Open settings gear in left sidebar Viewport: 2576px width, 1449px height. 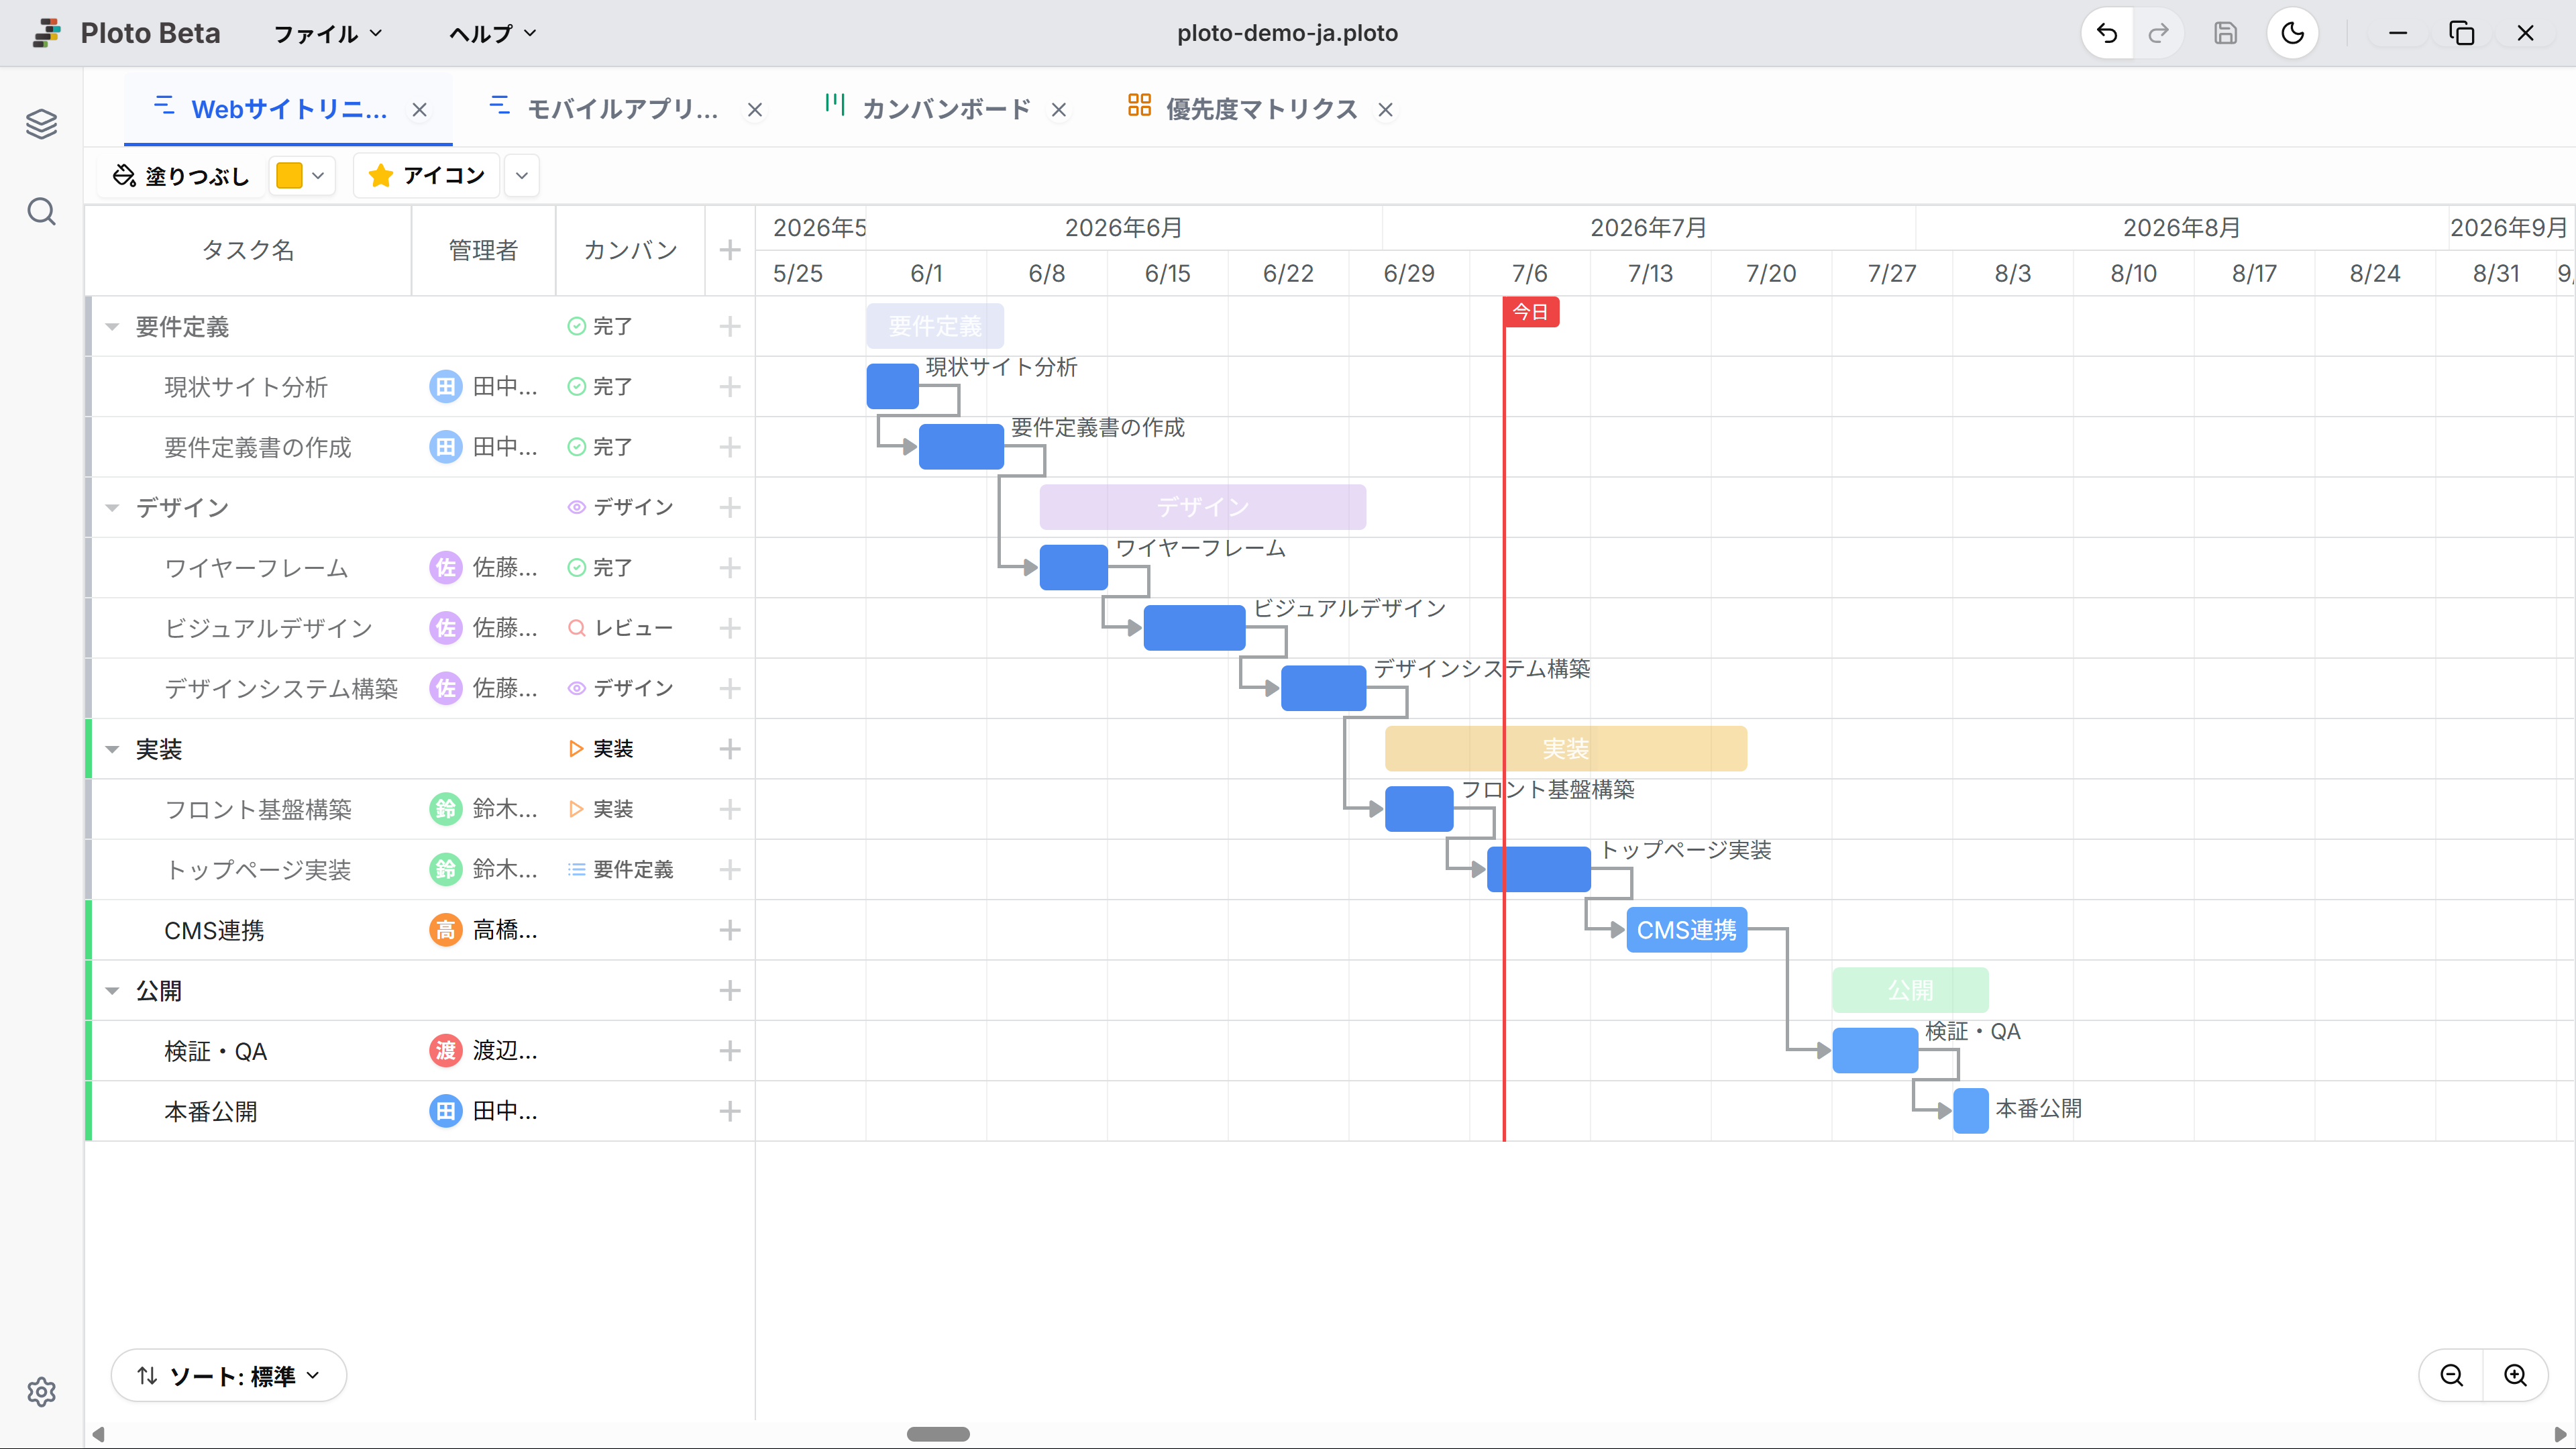[41, 1391]
